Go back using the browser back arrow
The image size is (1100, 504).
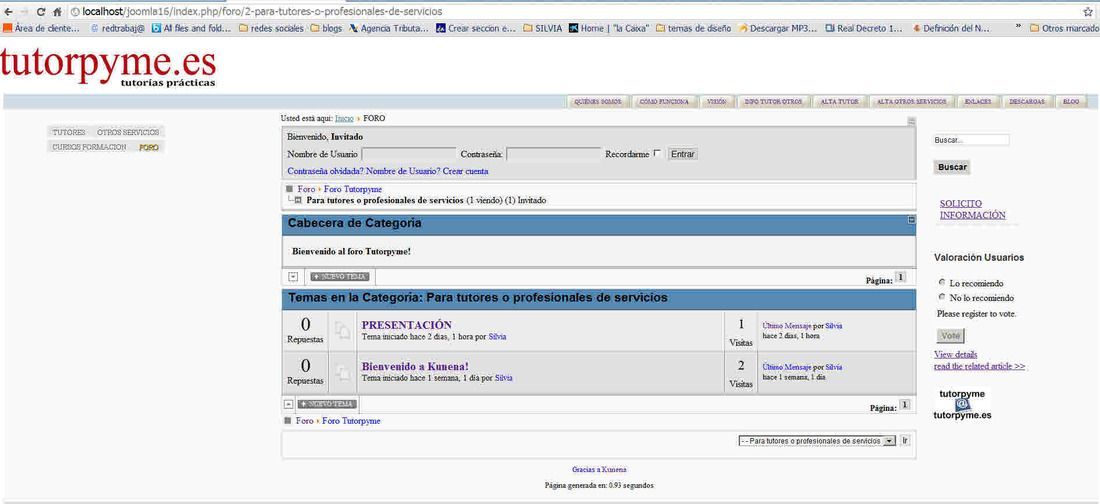pyautogui.click(x=8, y=12)
